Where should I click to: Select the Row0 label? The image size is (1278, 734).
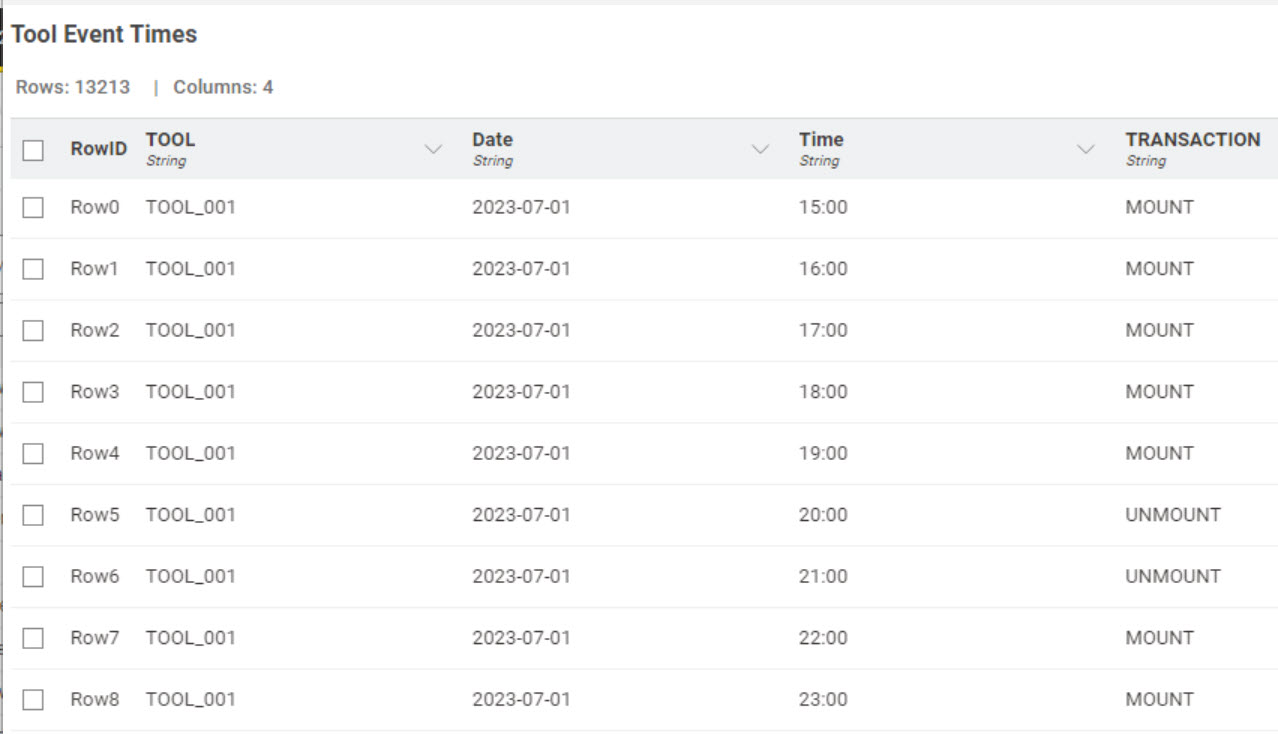tap(95, 207)
